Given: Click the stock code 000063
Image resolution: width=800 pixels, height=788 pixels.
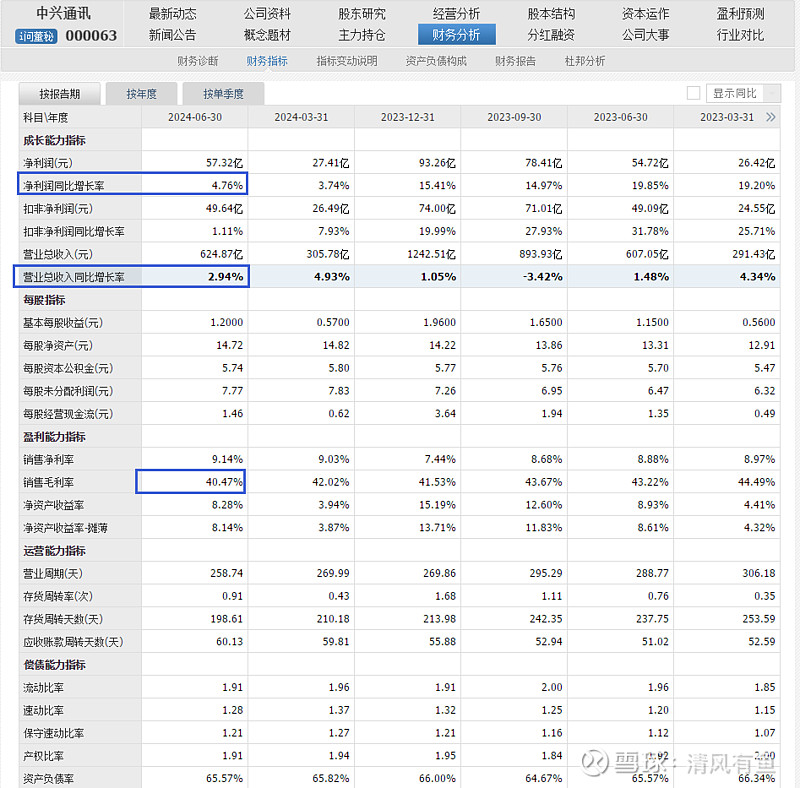Looking at the screenshot, I should point(91,36).
